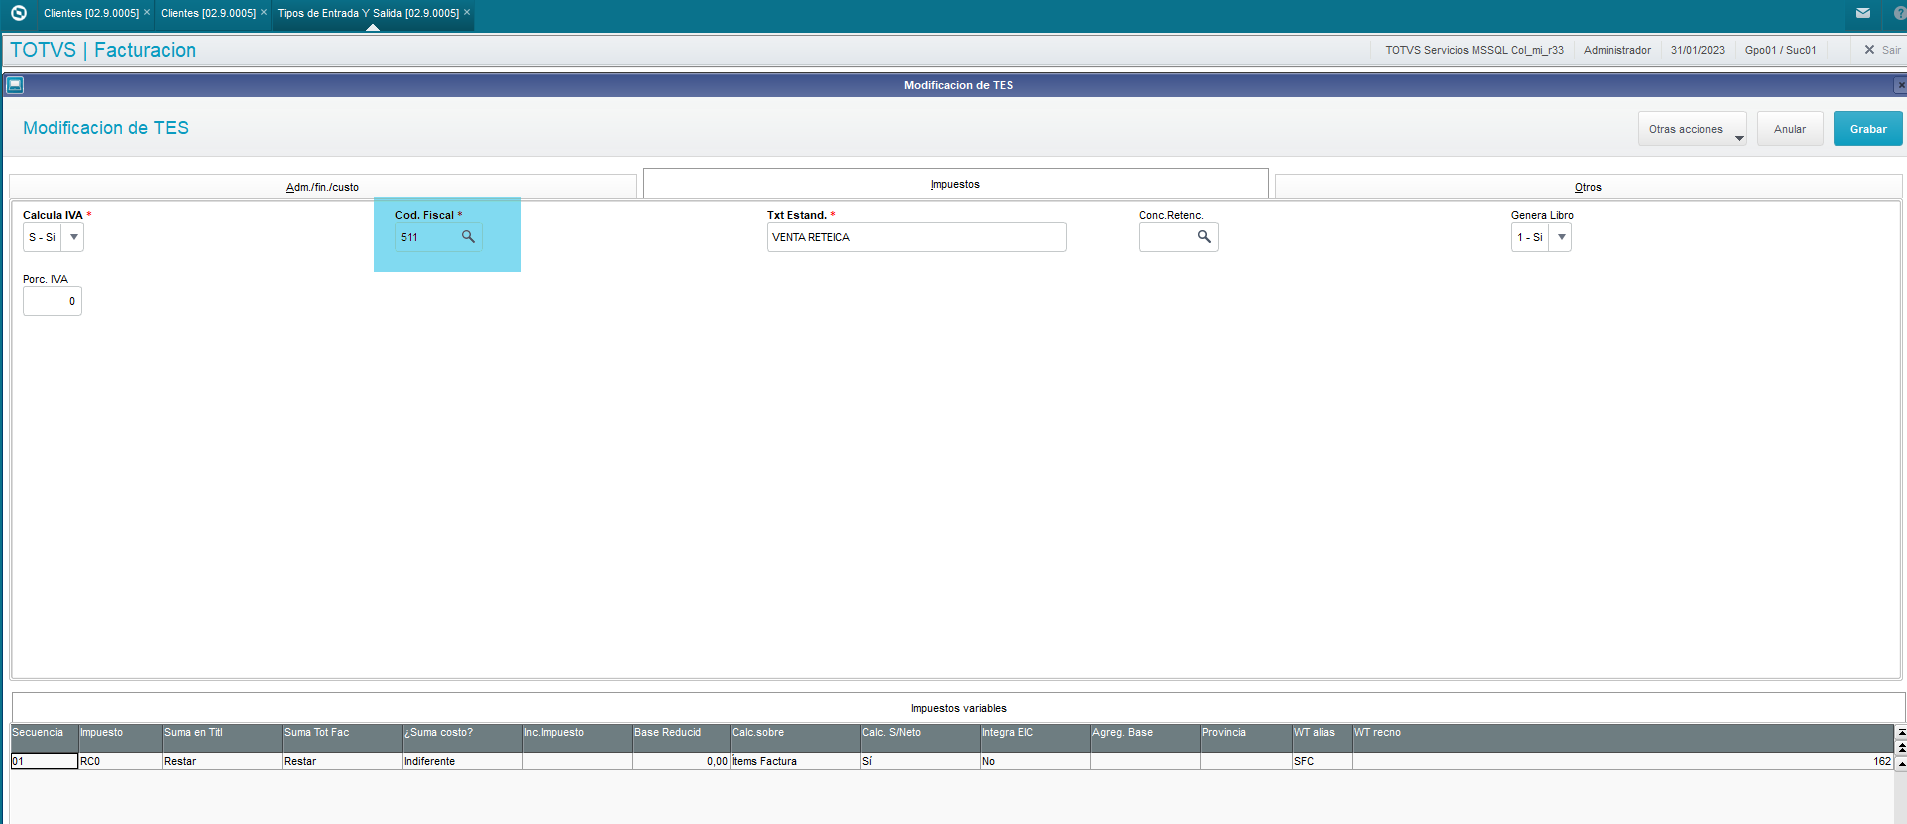Close the Tipos de Entrada Y Salida tab

(x=467, y=12)
